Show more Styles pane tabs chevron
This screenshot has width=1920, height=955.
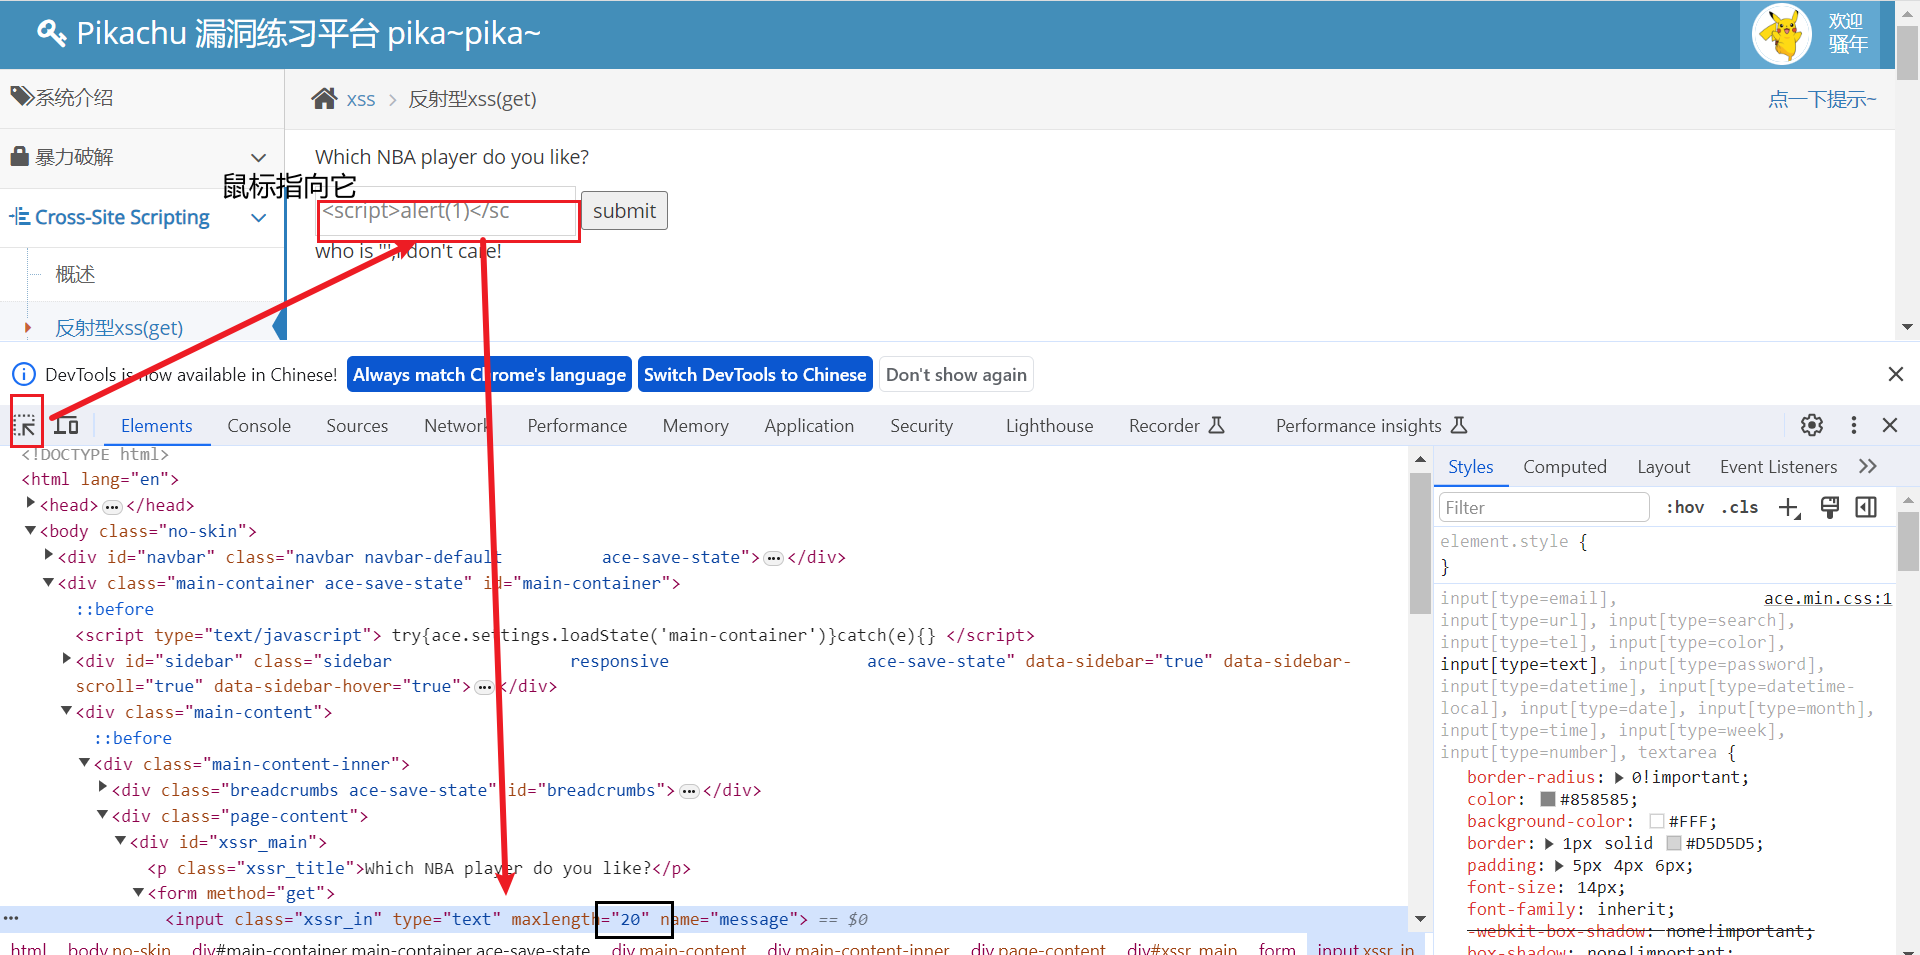(x=1868, y=466)
